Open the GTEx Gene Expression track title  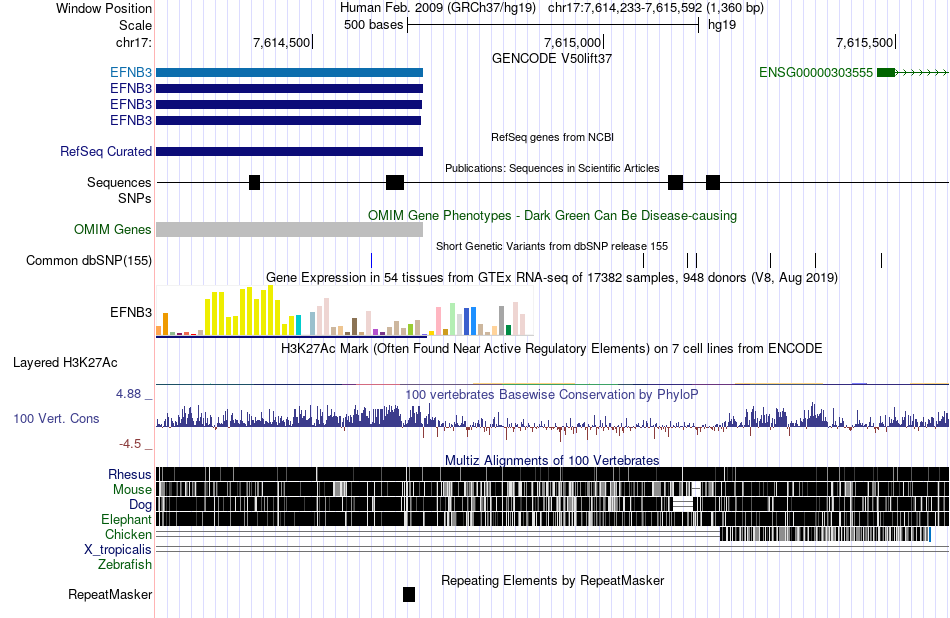click(552, 277)
